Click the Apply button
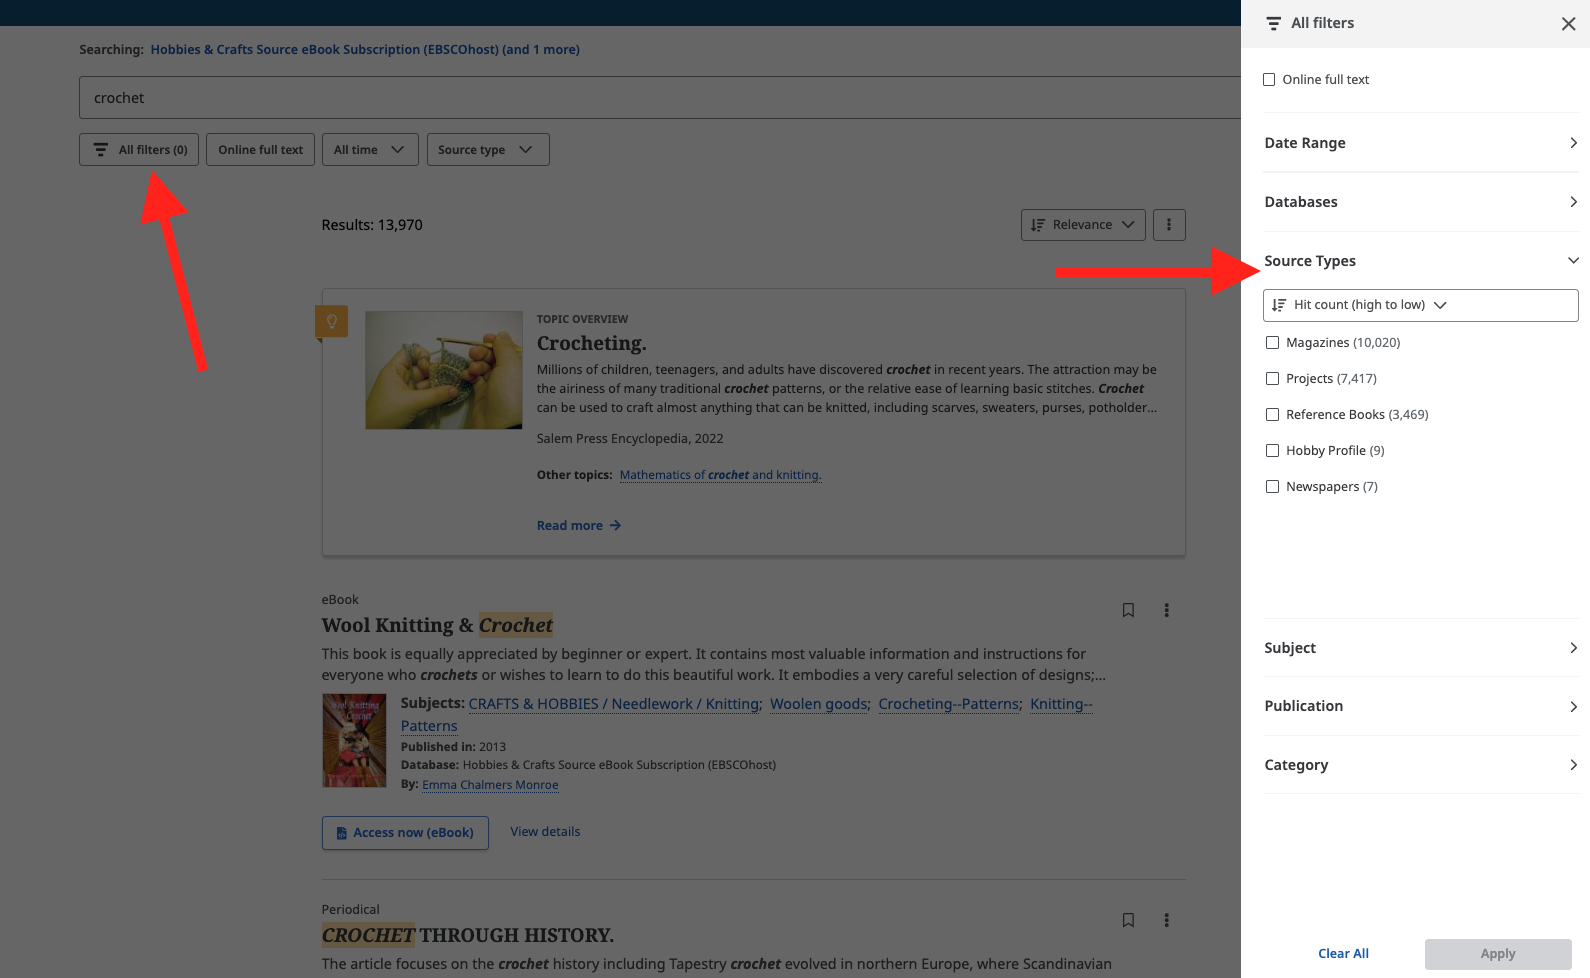Viewport: 1590px width, 978px height. click(1498, 954)
